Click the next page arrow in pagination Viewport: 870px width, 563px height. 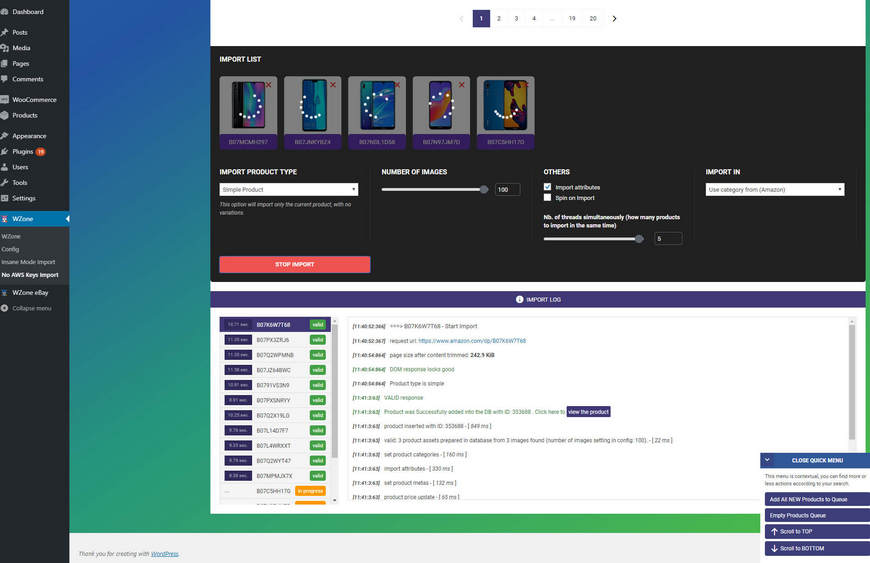[614, 18]
